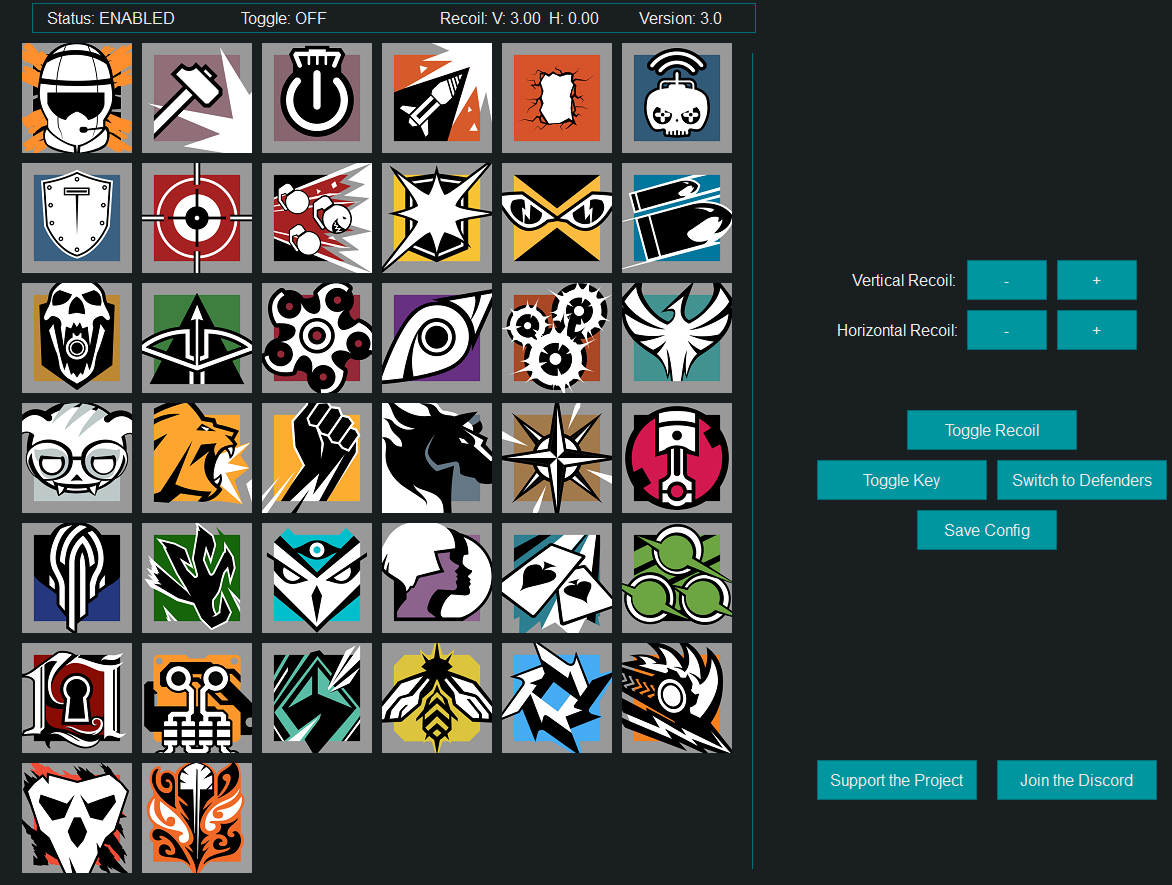Choose the Montagne shield operator icon
The width and height of the screenshot is (1172, 885).
point(77,218)
